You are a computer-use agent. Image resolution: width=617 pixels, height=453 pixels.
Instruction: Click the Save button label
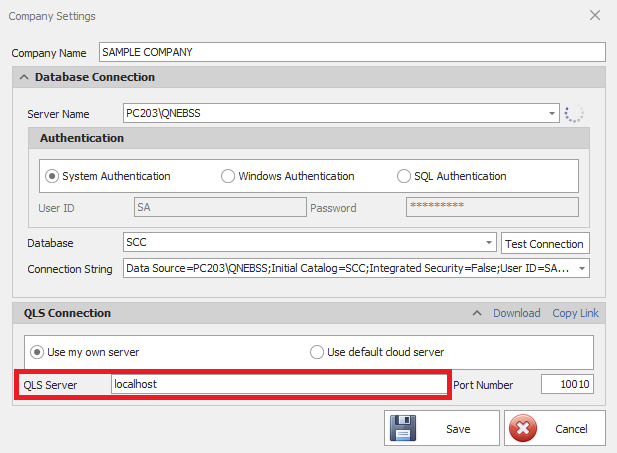click(x=458, y=429)
